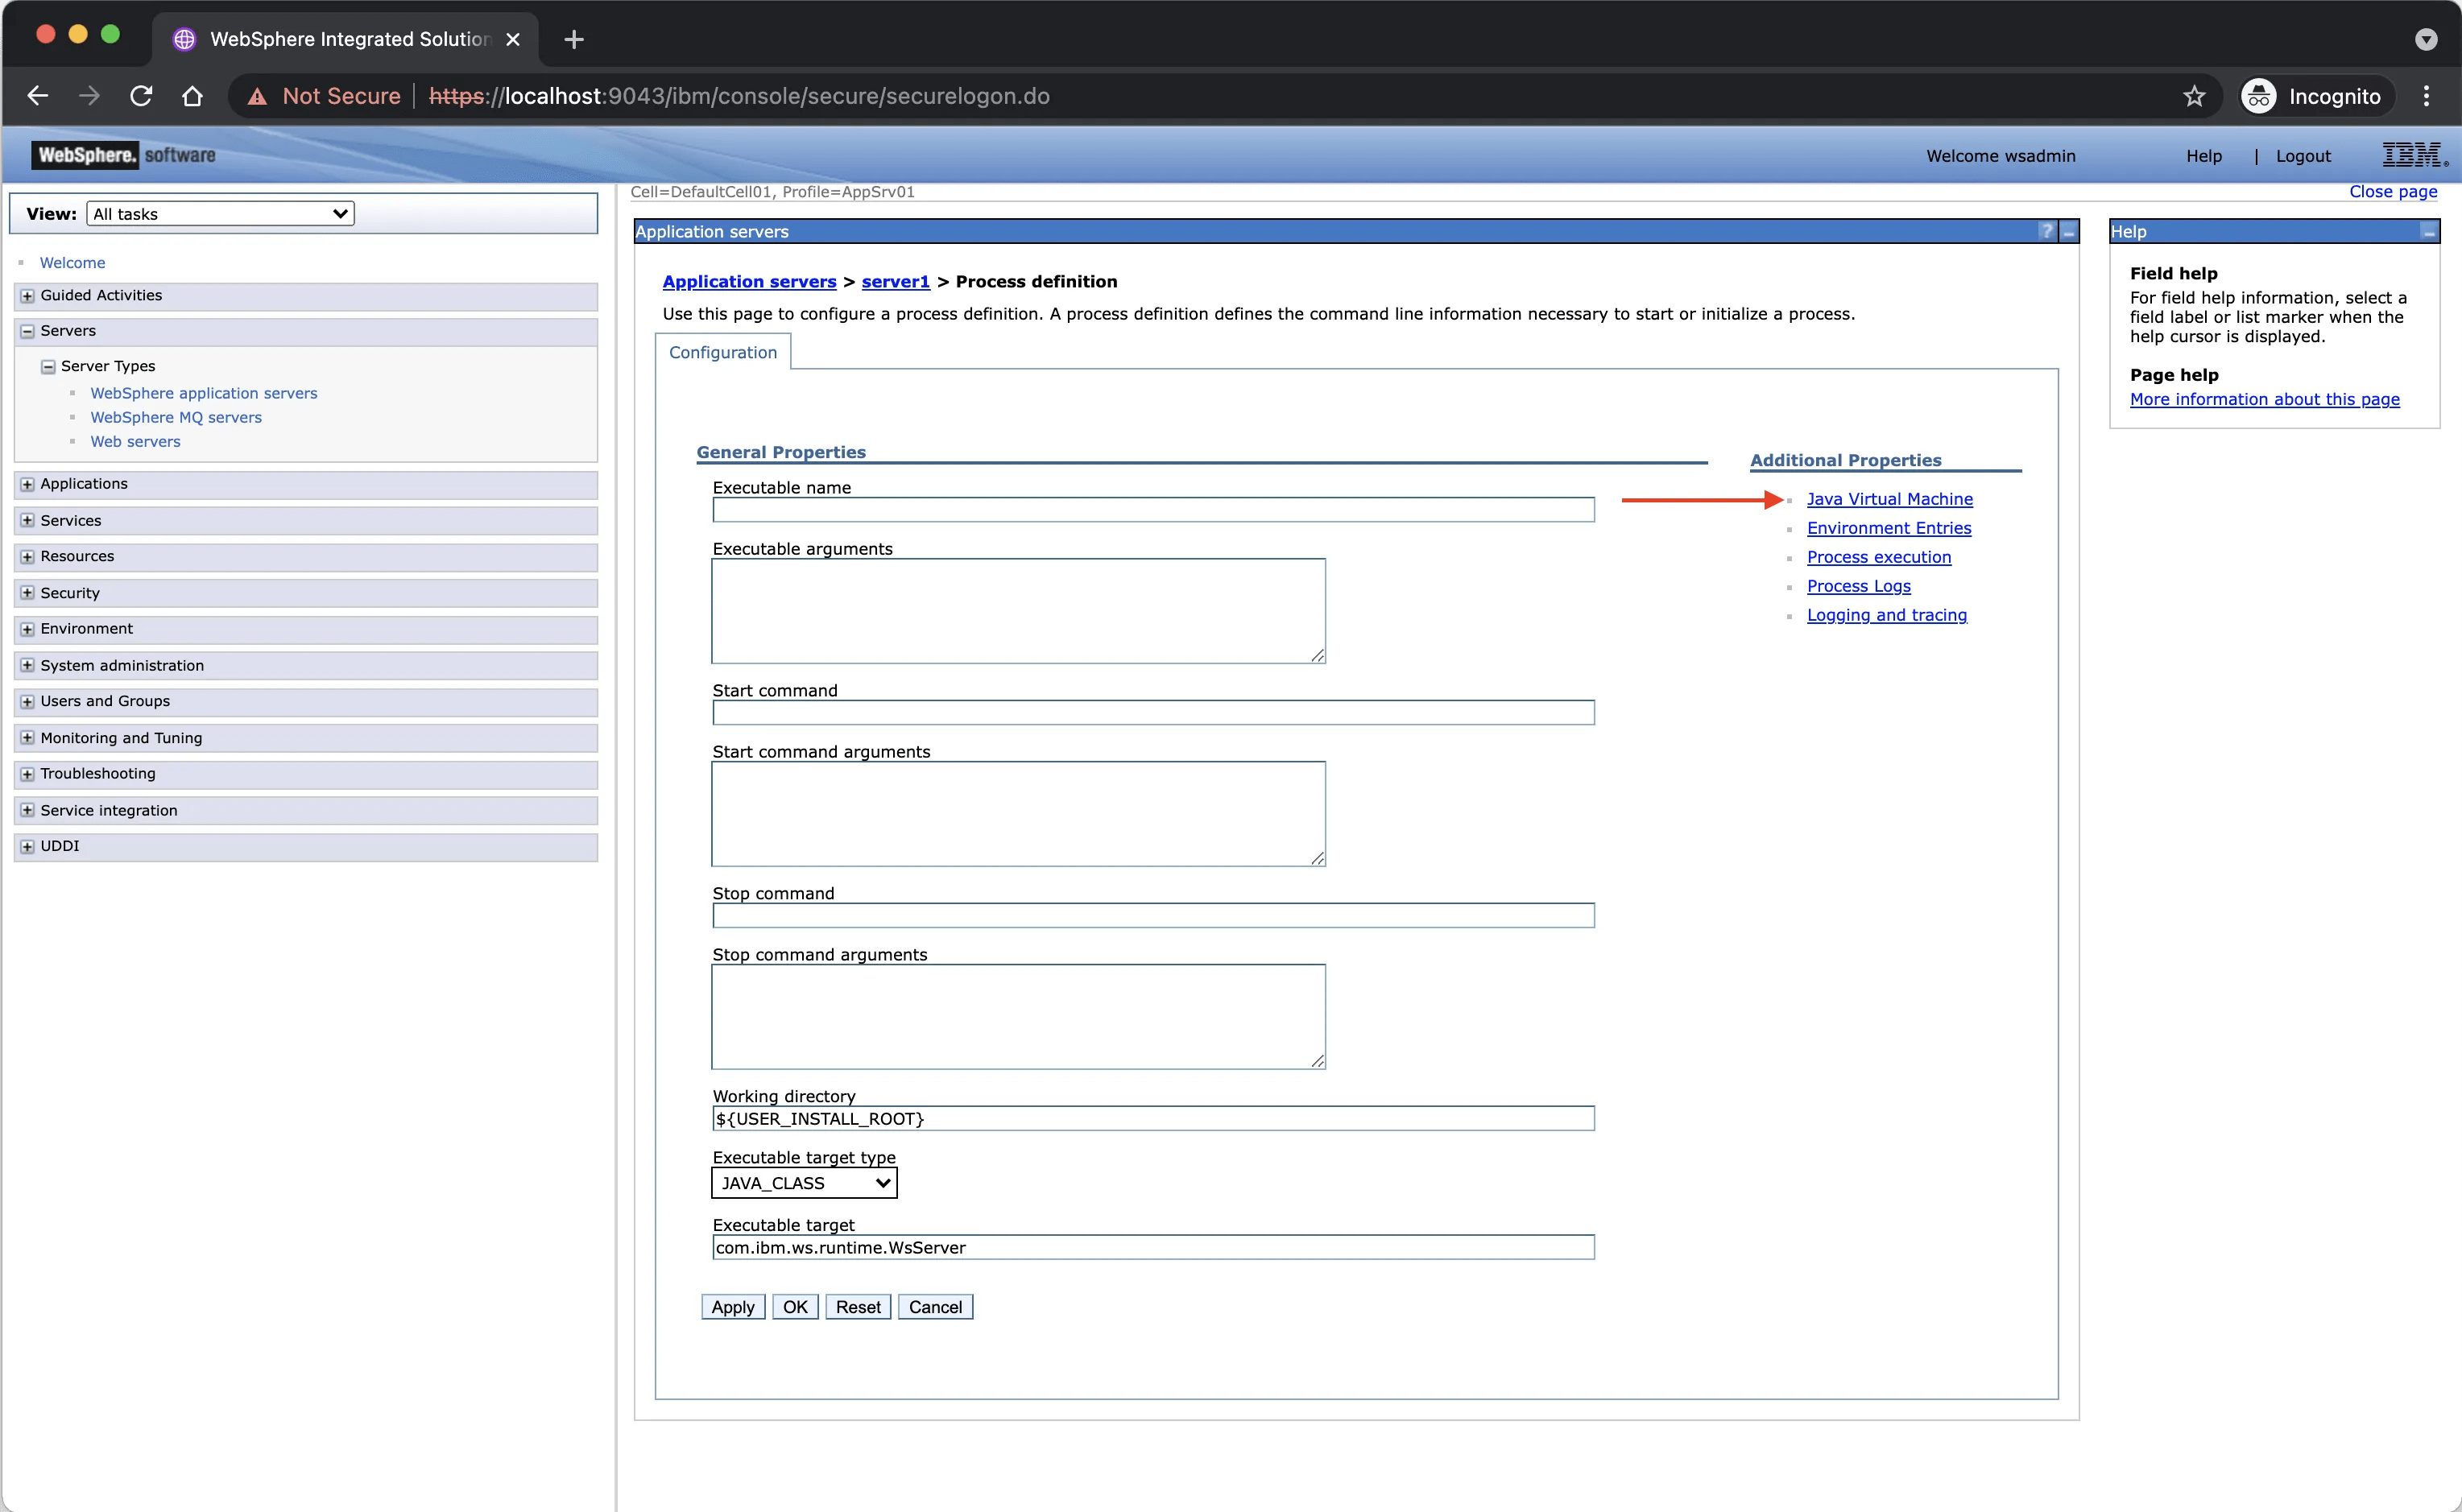Image resolution: width=2462 pixels, height=1512 pixels.
Task: Click the Executable target field
Action: point(1153,1247)
